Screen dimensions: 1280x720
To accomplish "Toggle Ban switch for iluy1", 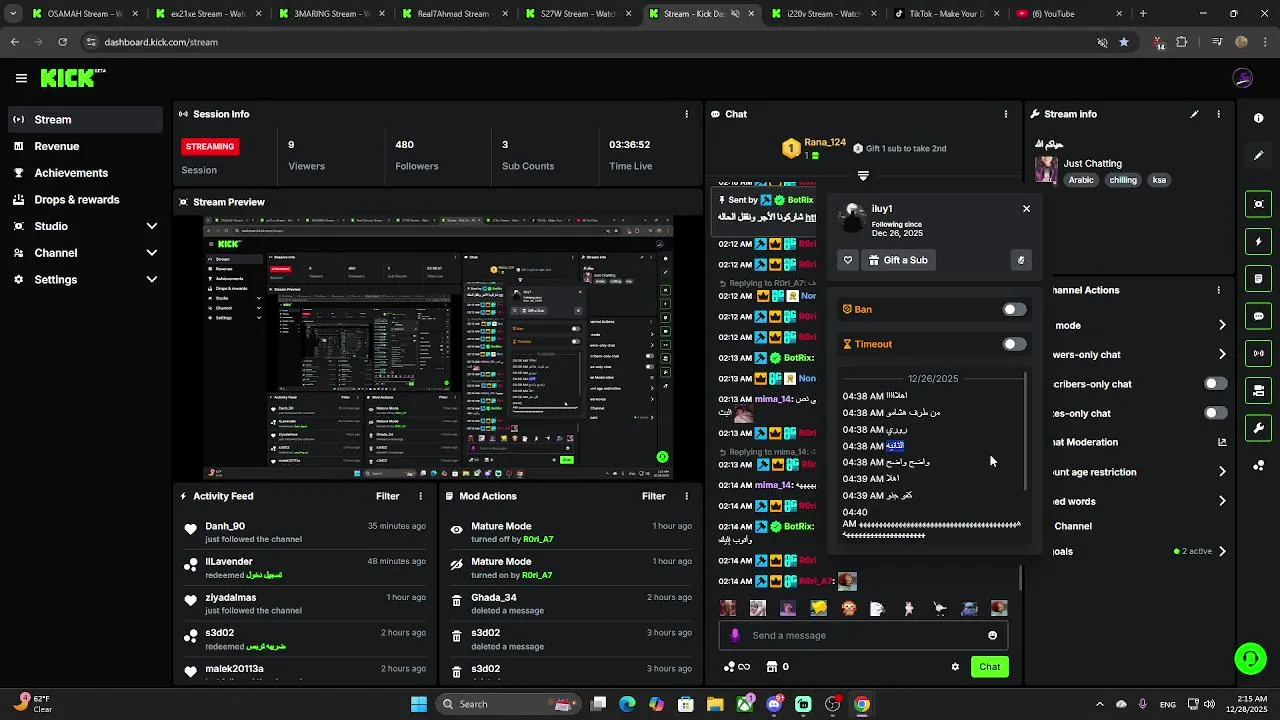I will click(x=1014, y=310).
